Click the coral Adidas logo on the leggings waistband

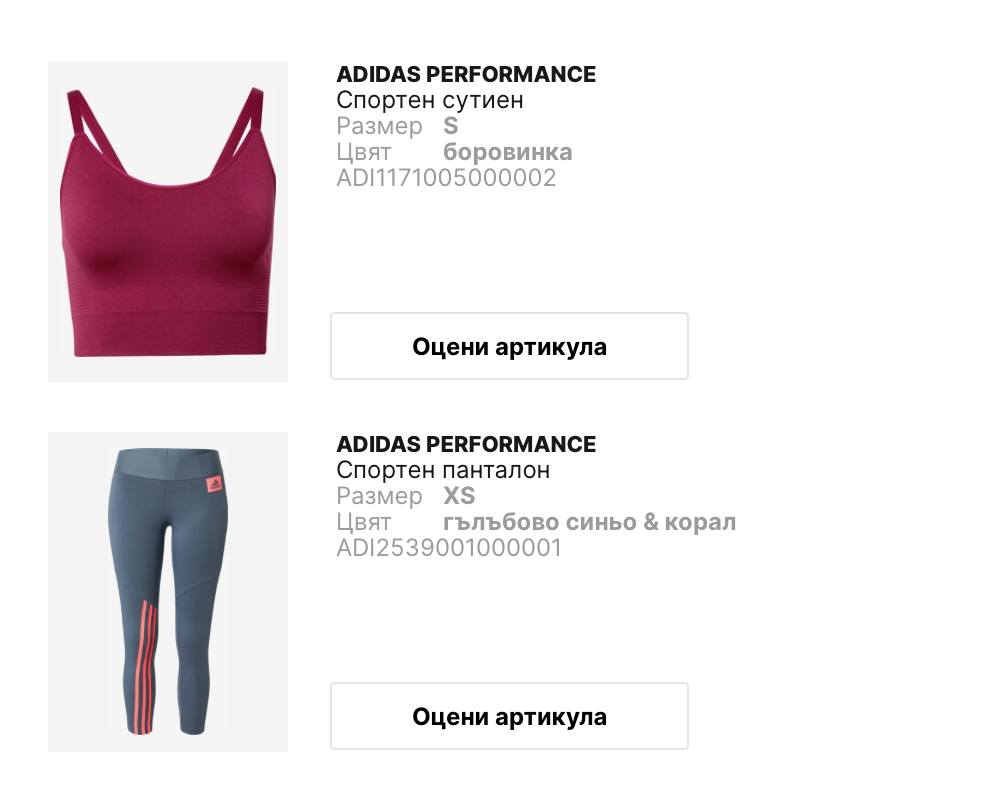pos(214,485)
